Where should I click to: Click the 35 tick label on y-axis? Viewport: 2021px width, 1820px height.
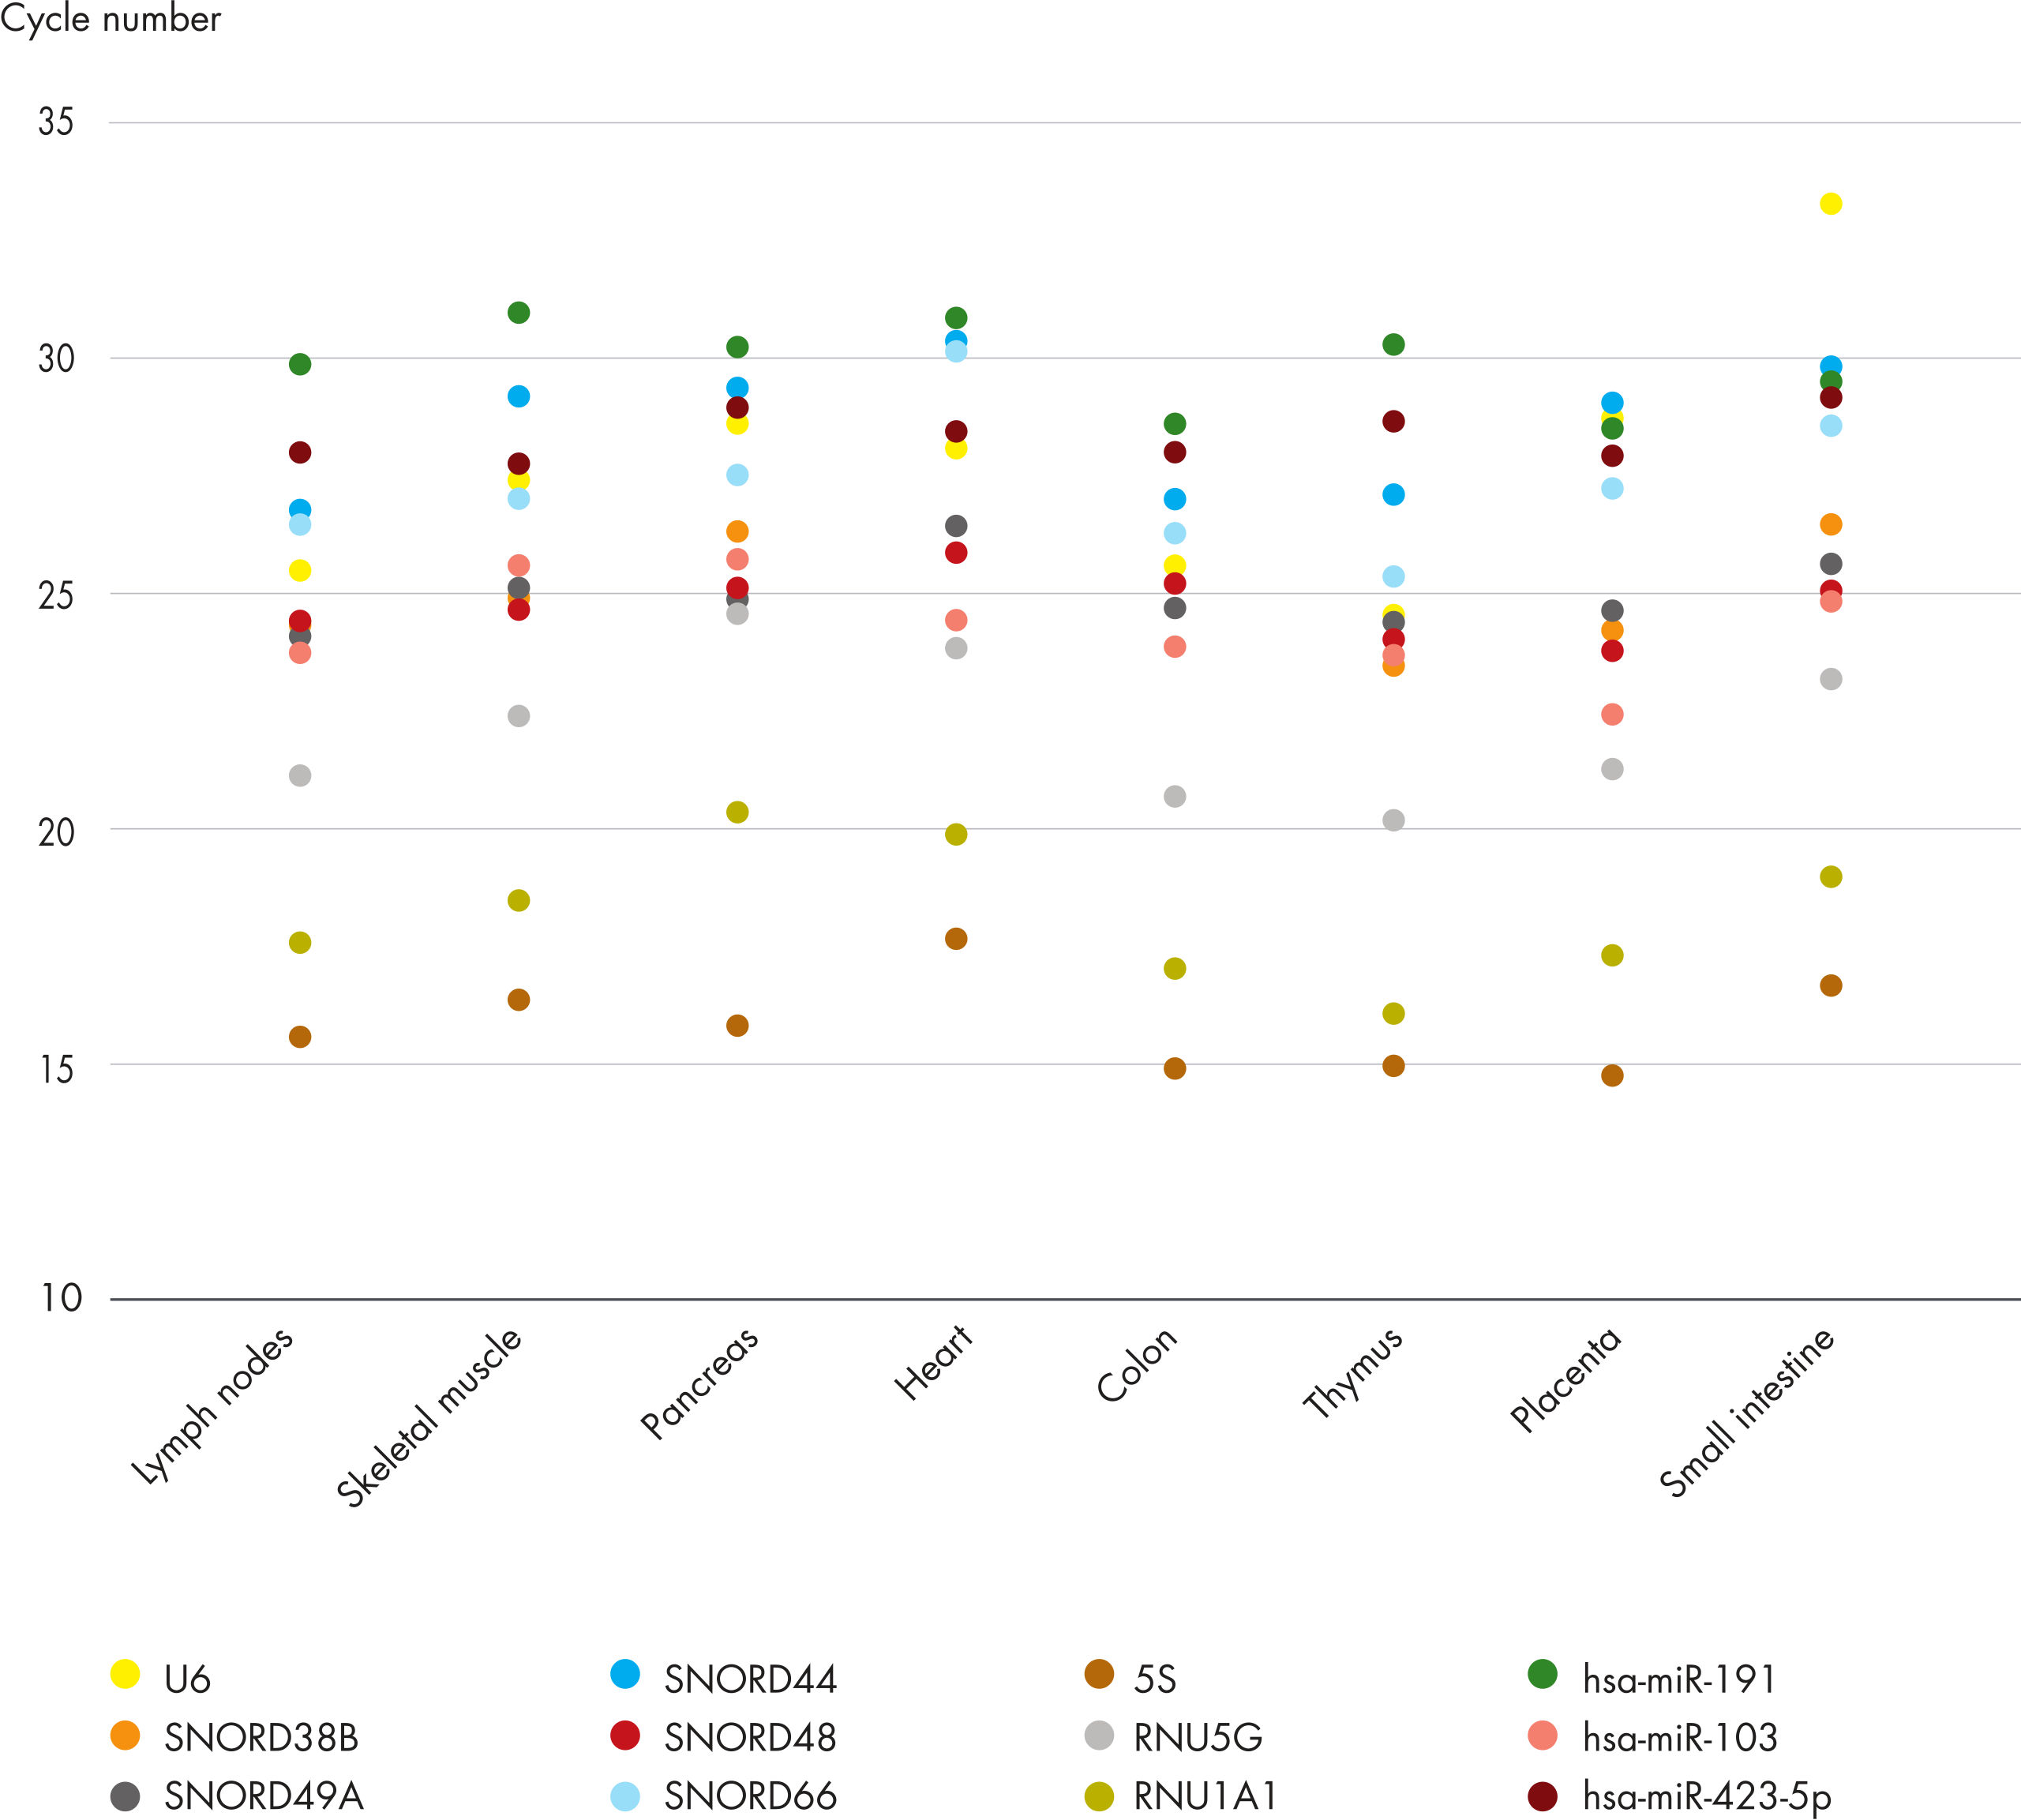(x=56, y=122)
